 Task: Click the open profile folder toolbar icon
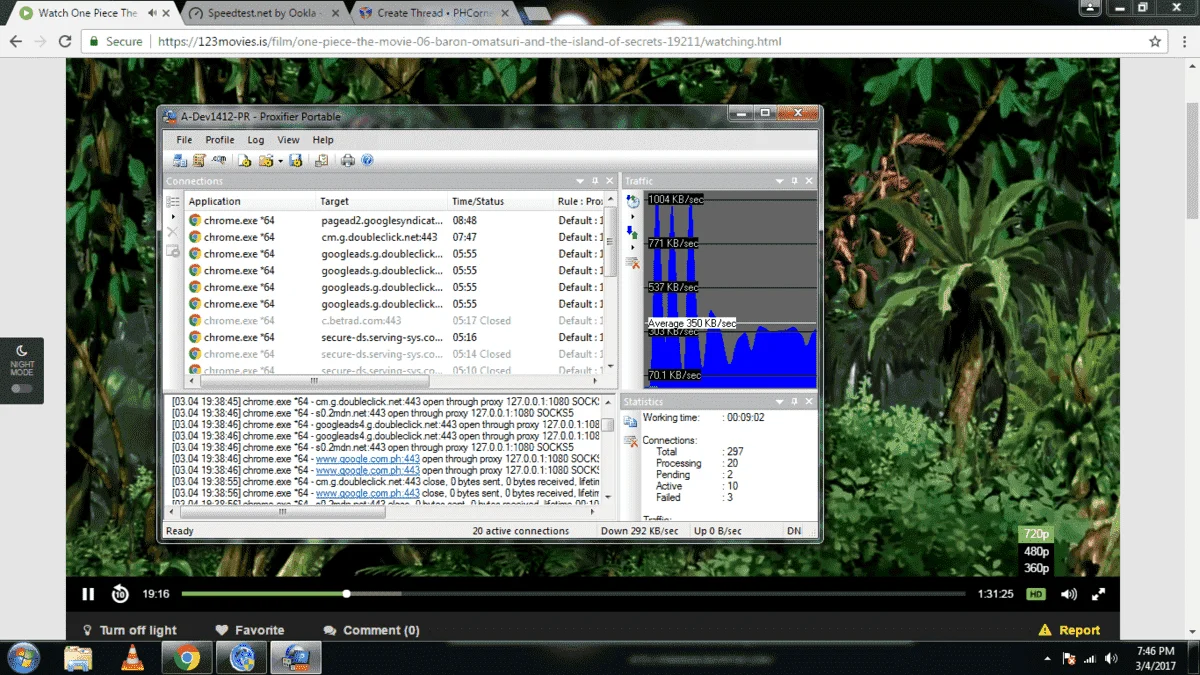[266, 160]
